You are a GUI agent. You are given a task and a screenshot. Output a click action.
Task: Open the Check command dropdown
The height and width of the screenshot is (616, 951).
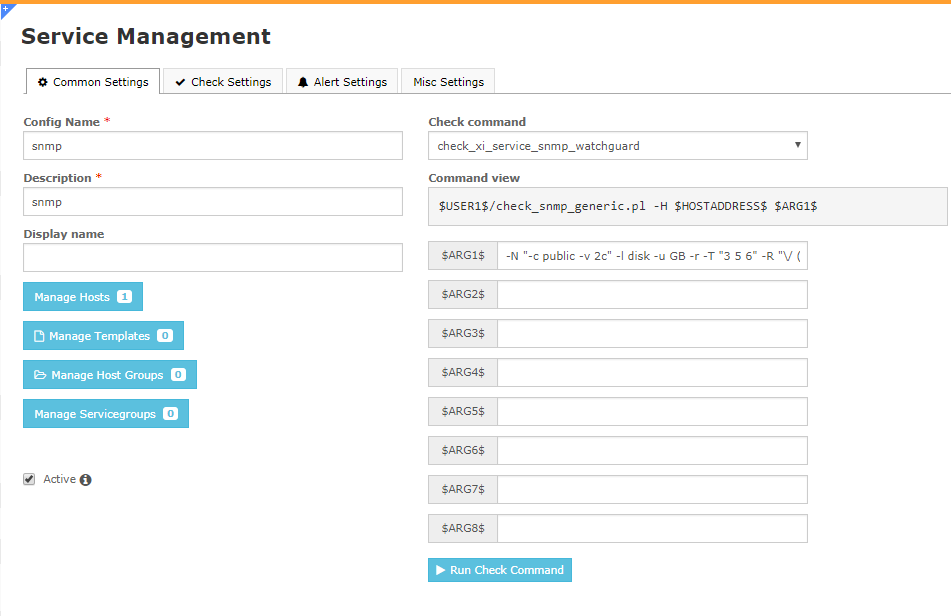click(x=617, y=146)
